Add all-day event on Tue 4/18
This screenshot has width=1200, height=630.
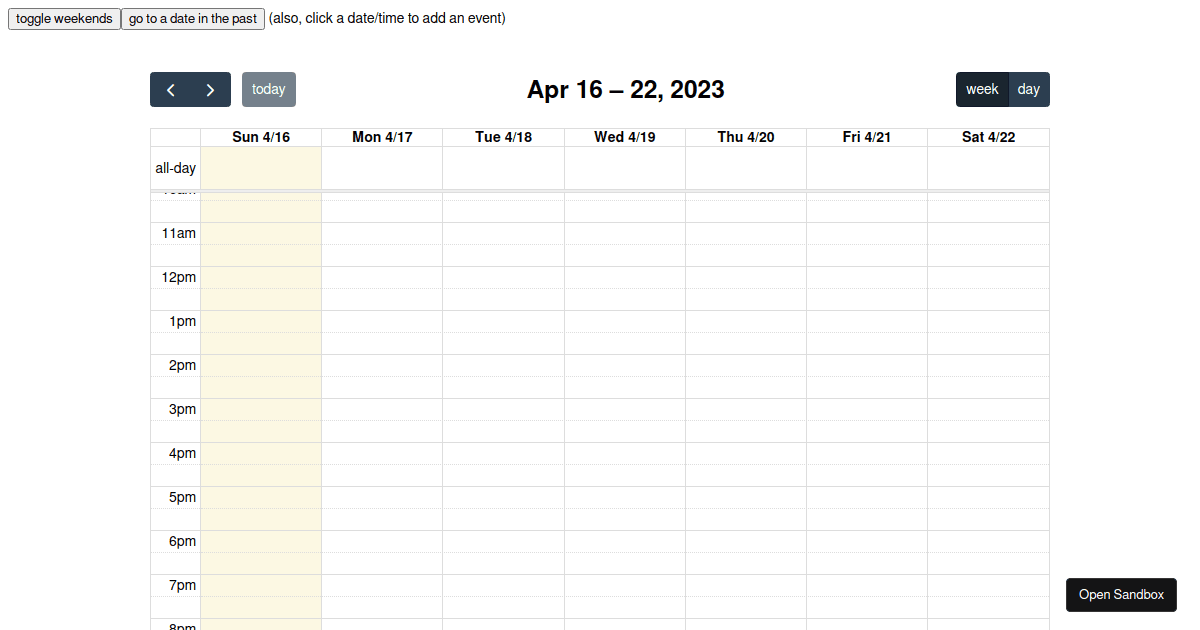coord(504,168)
